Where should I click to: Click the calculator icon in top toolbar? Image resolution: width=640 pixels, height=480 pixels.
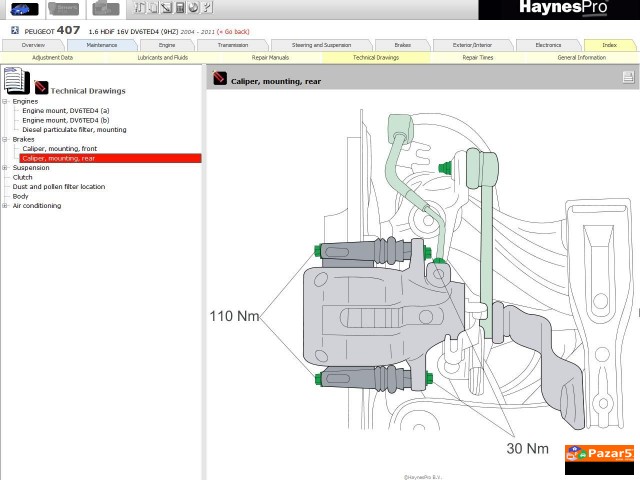click(x=180, y=8)
